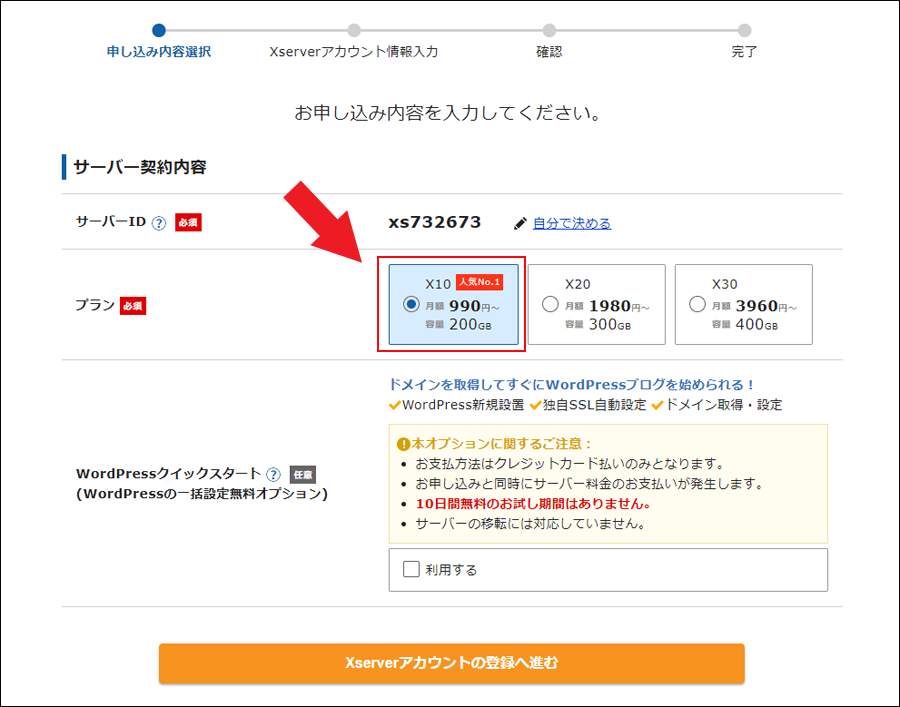Click the warning icon in 本オプションに関するご注意
Screen dimensions: 900x707
point(403,444)
